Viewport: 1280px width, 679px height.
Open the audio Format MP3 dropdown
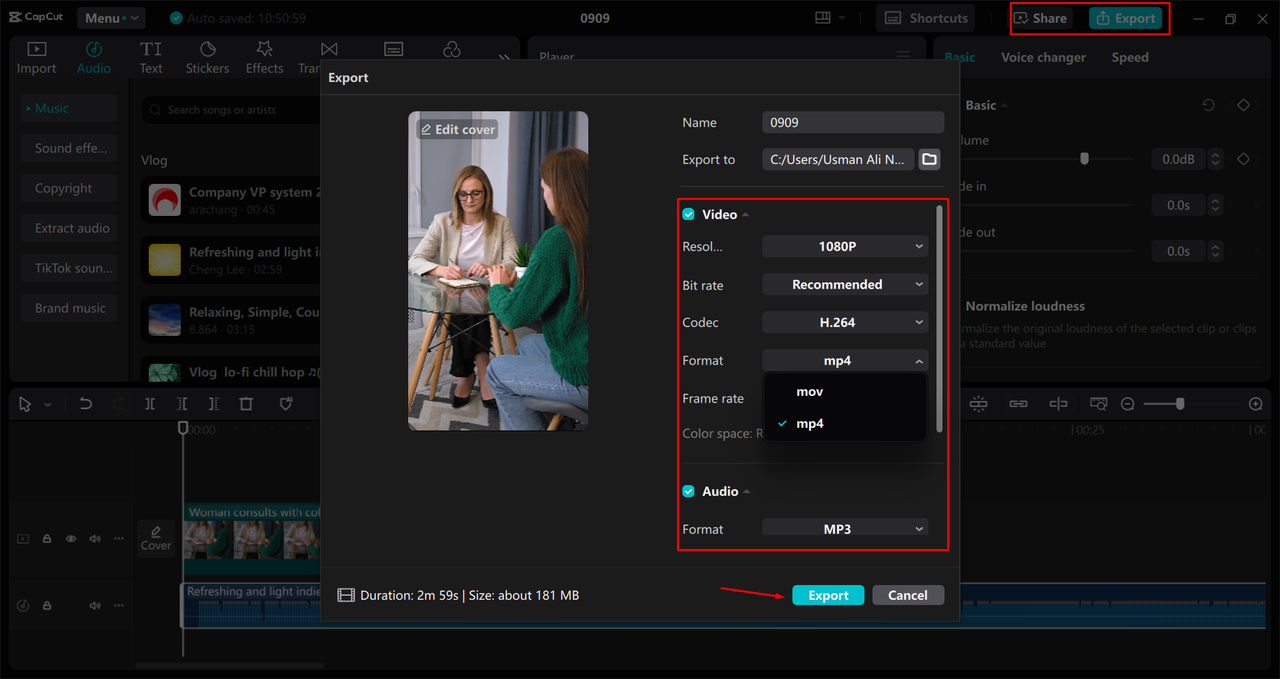(x=845, y=528)
